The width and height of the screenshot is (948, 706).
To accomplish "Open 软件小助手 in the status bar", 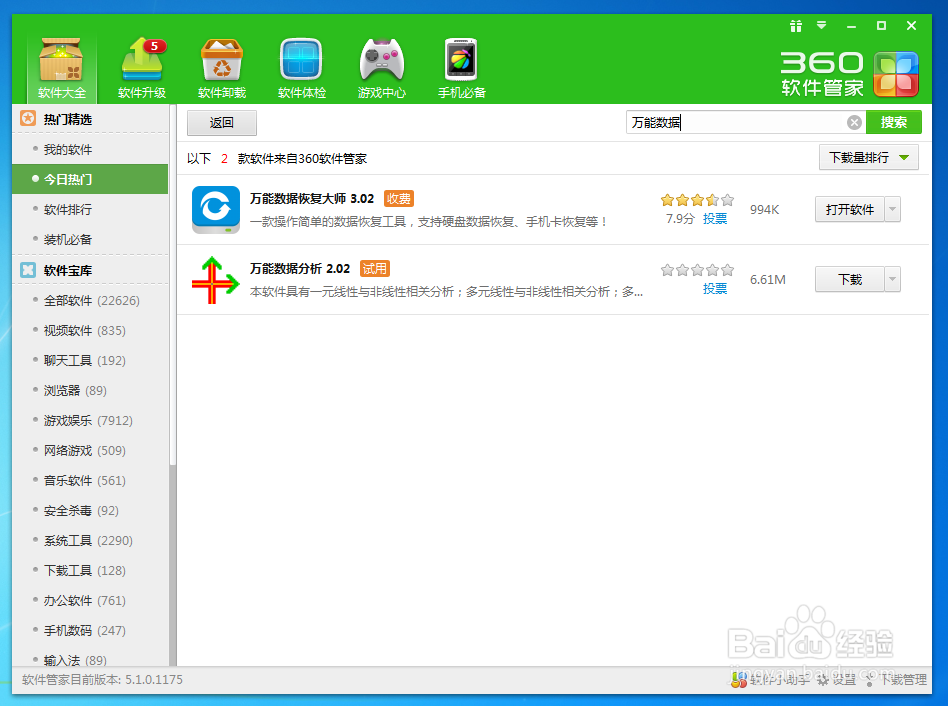I will pos(770,680).
